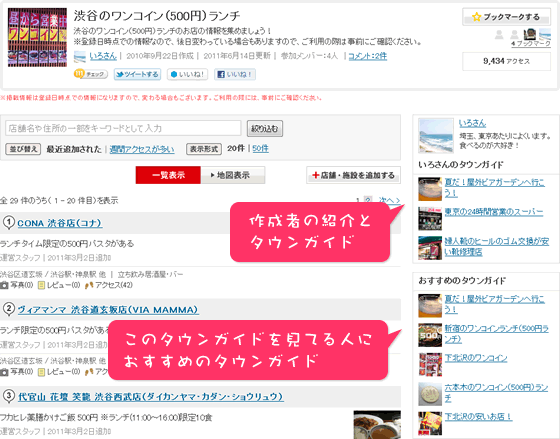
Task: Click the 写真(0) camera icon for CONA
Action: 4,285
